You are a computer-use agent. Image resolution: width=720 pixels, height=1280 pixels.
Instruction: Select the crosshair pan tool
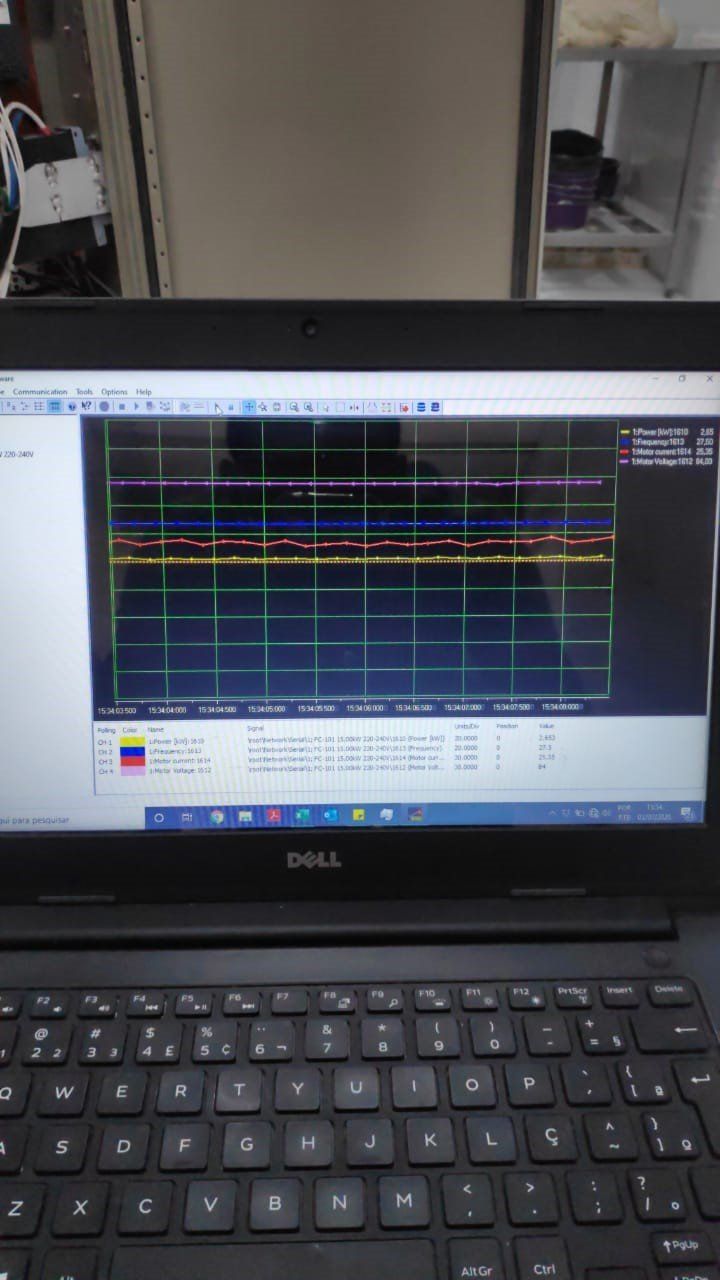click(x=250, y=407)
